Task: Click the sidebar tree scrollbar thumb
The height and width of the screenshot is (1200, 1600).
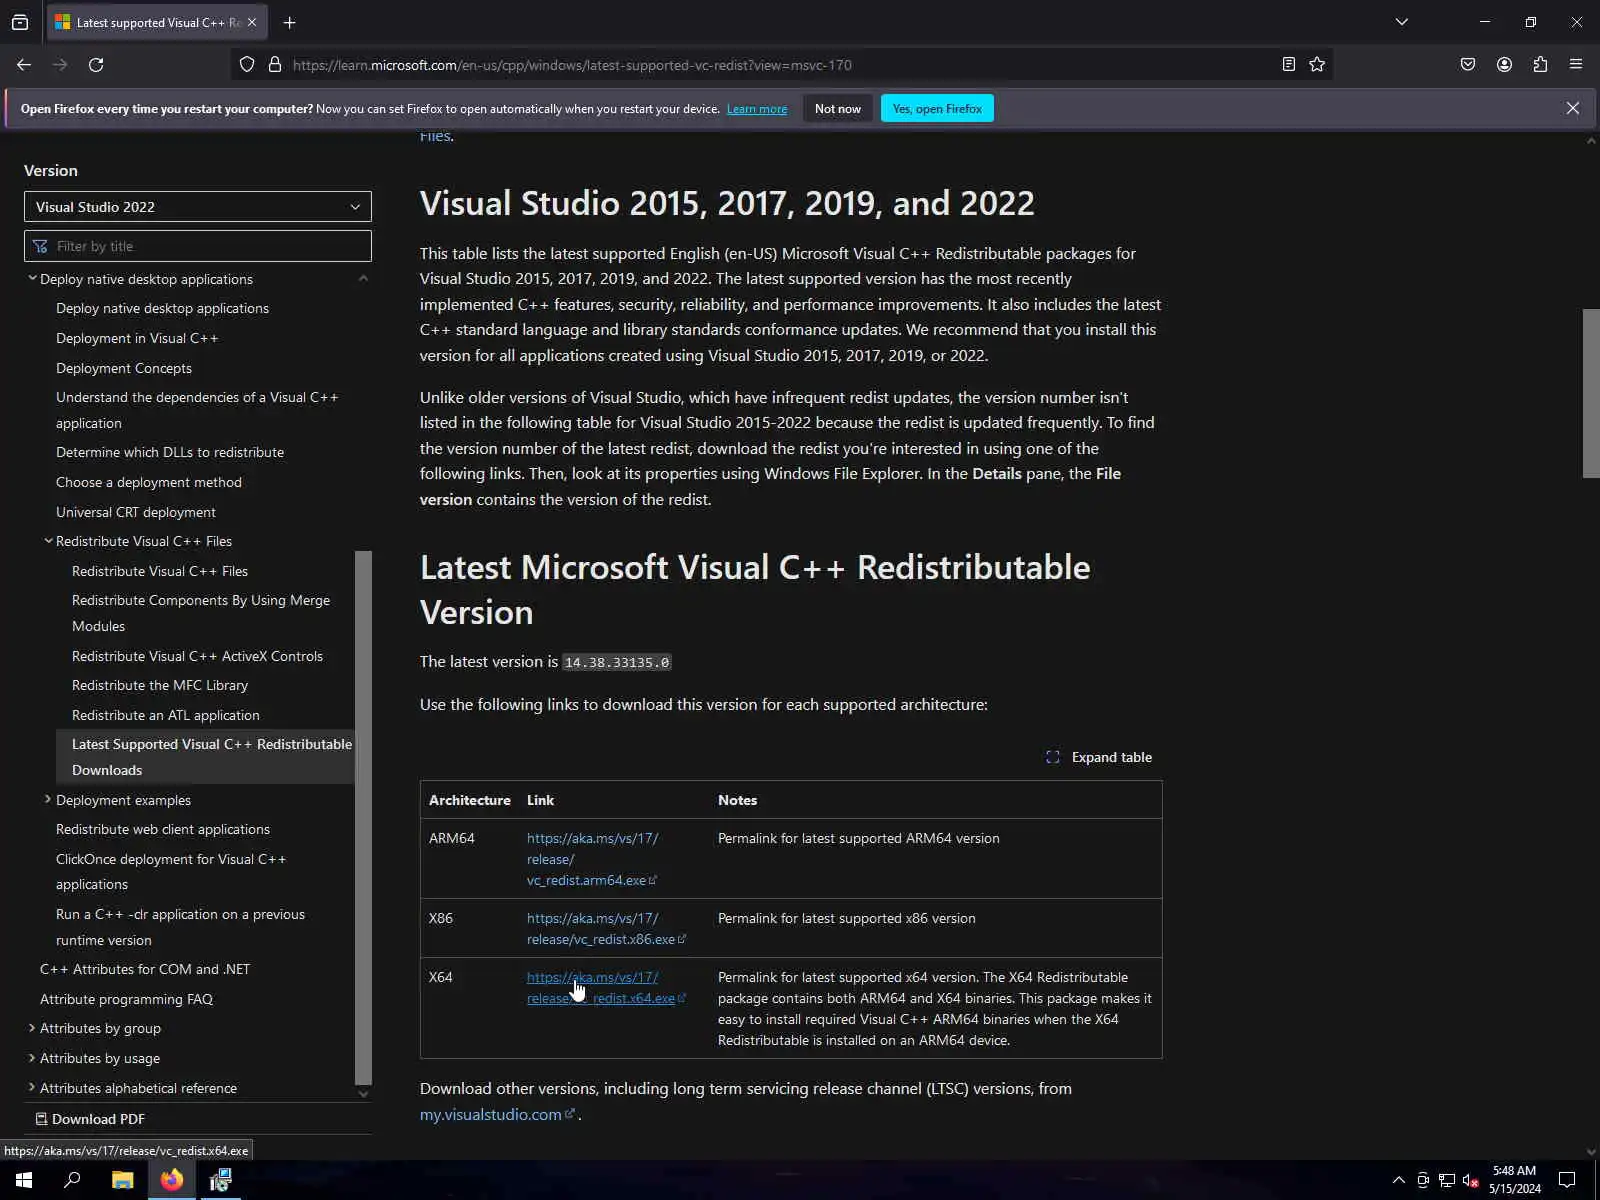Action: point(363,818)
